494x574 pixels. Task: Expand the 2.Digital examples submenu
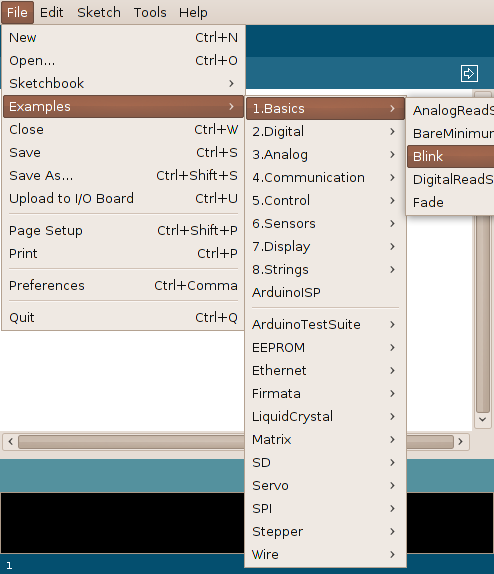point(325,131)
